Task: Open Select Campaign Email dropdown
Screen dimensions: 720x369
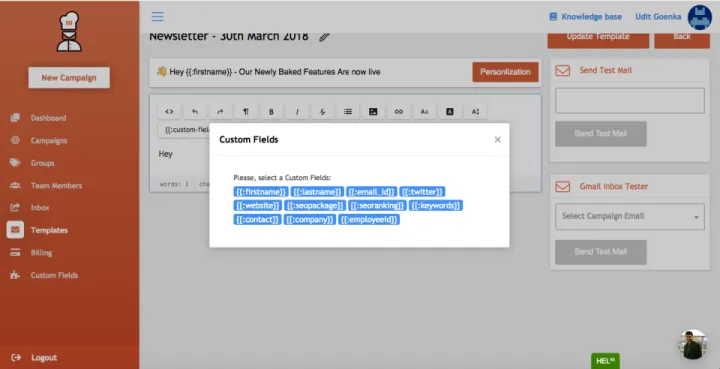Action: (x=630, y=216)
